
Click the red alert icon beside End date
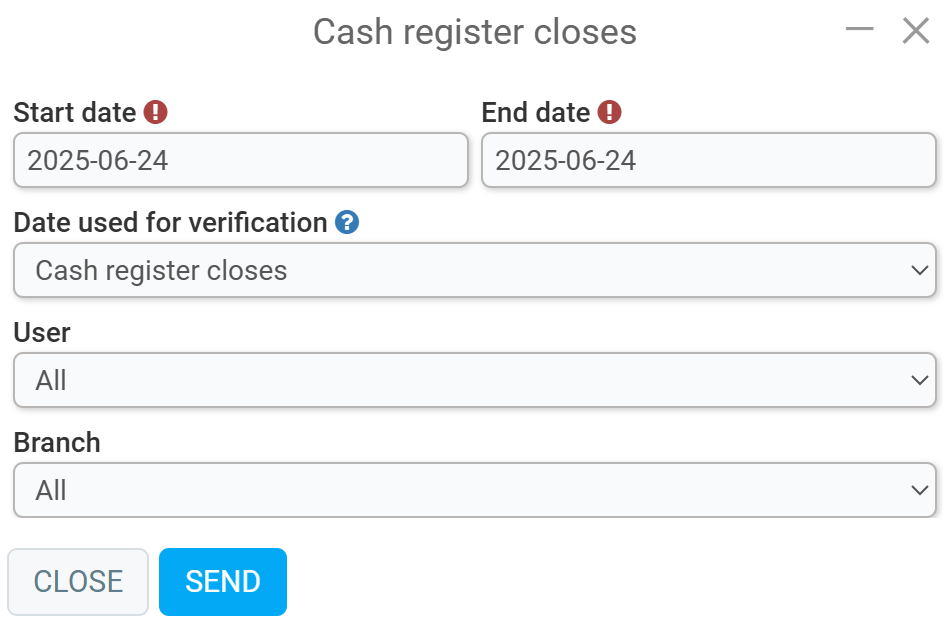609,112
